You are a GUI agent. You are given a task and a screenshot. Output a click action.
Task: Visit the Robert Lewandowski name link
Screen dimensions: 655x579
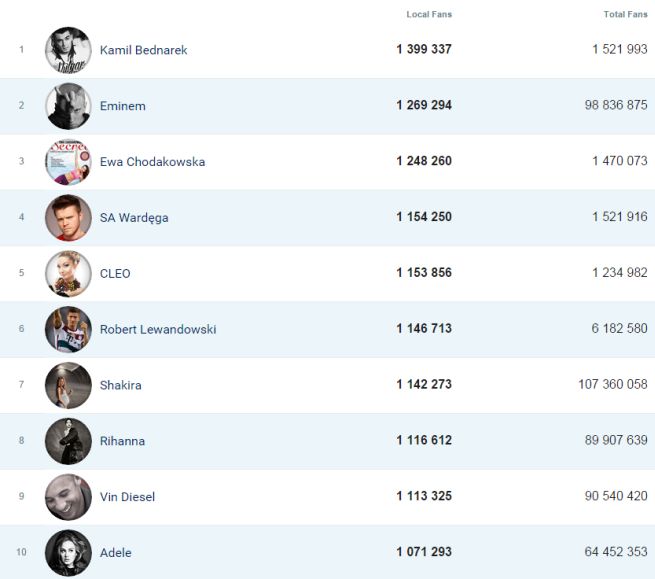[x=158, y=330]
